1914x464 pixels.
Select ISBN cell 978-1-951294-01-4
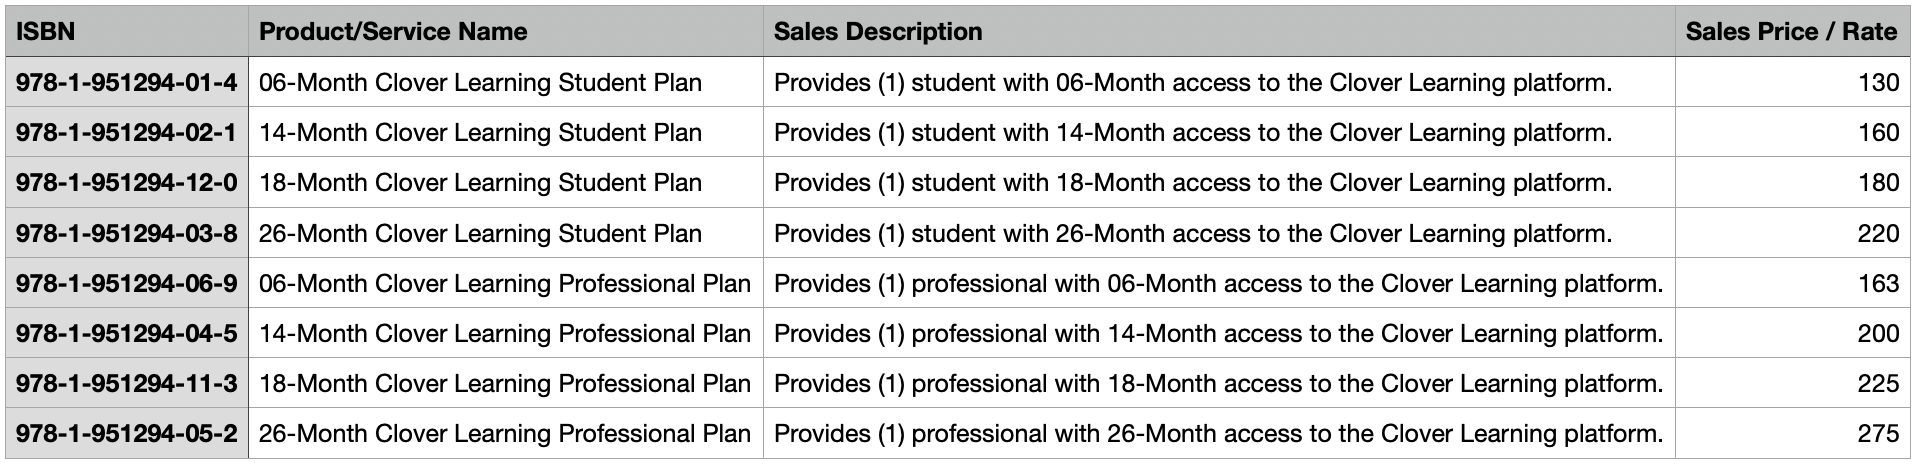pos(127,82)
